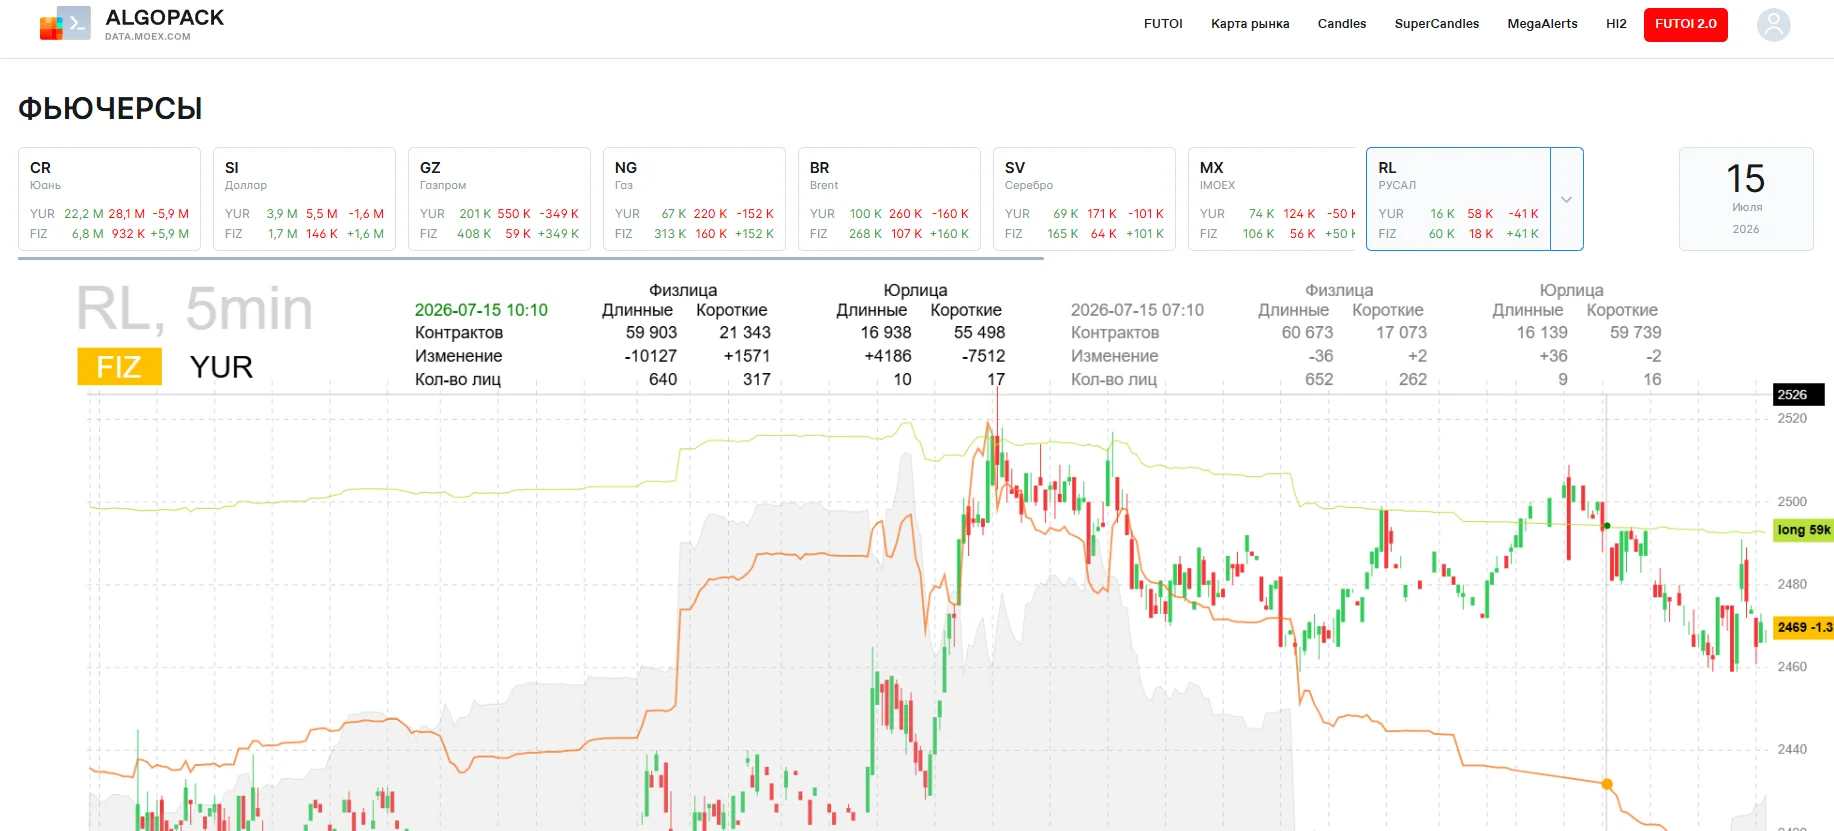Choose the GZ Газпром futures card
The image size is (1834, 831).
(499, 199)
